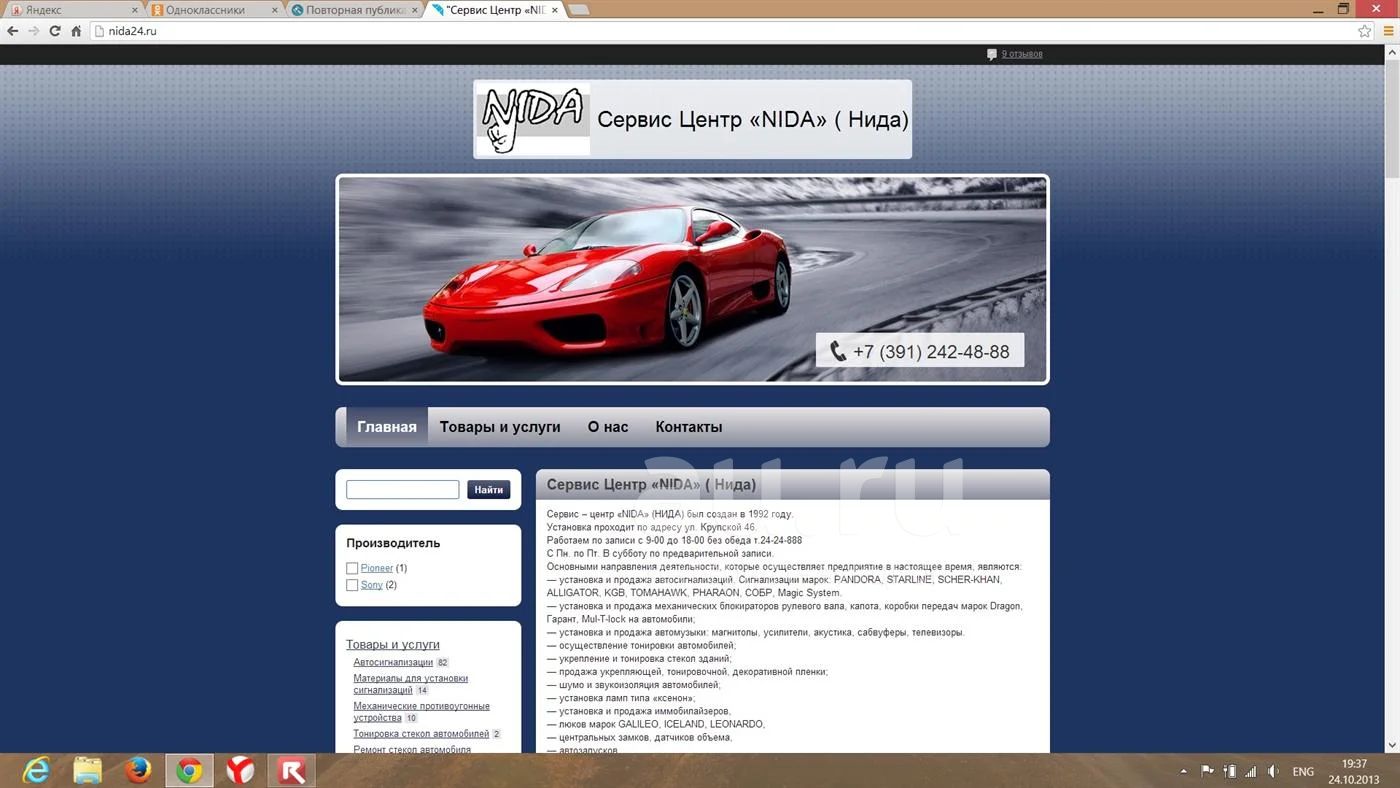The image size is (1400, 788).
Task: Open the Chrome menu icon
Action: [1388, 31]
